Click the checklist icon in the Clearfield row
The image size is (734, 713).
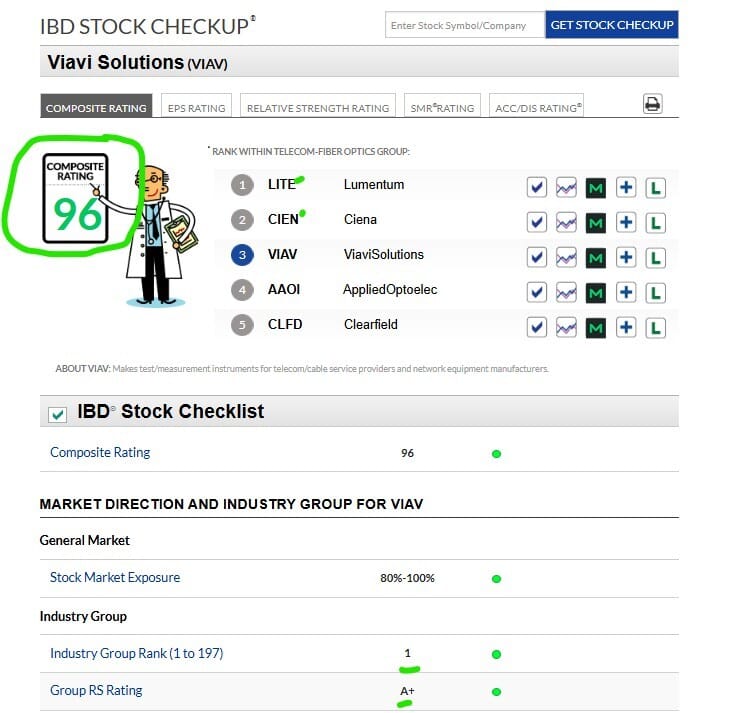[x=536, y=328]
